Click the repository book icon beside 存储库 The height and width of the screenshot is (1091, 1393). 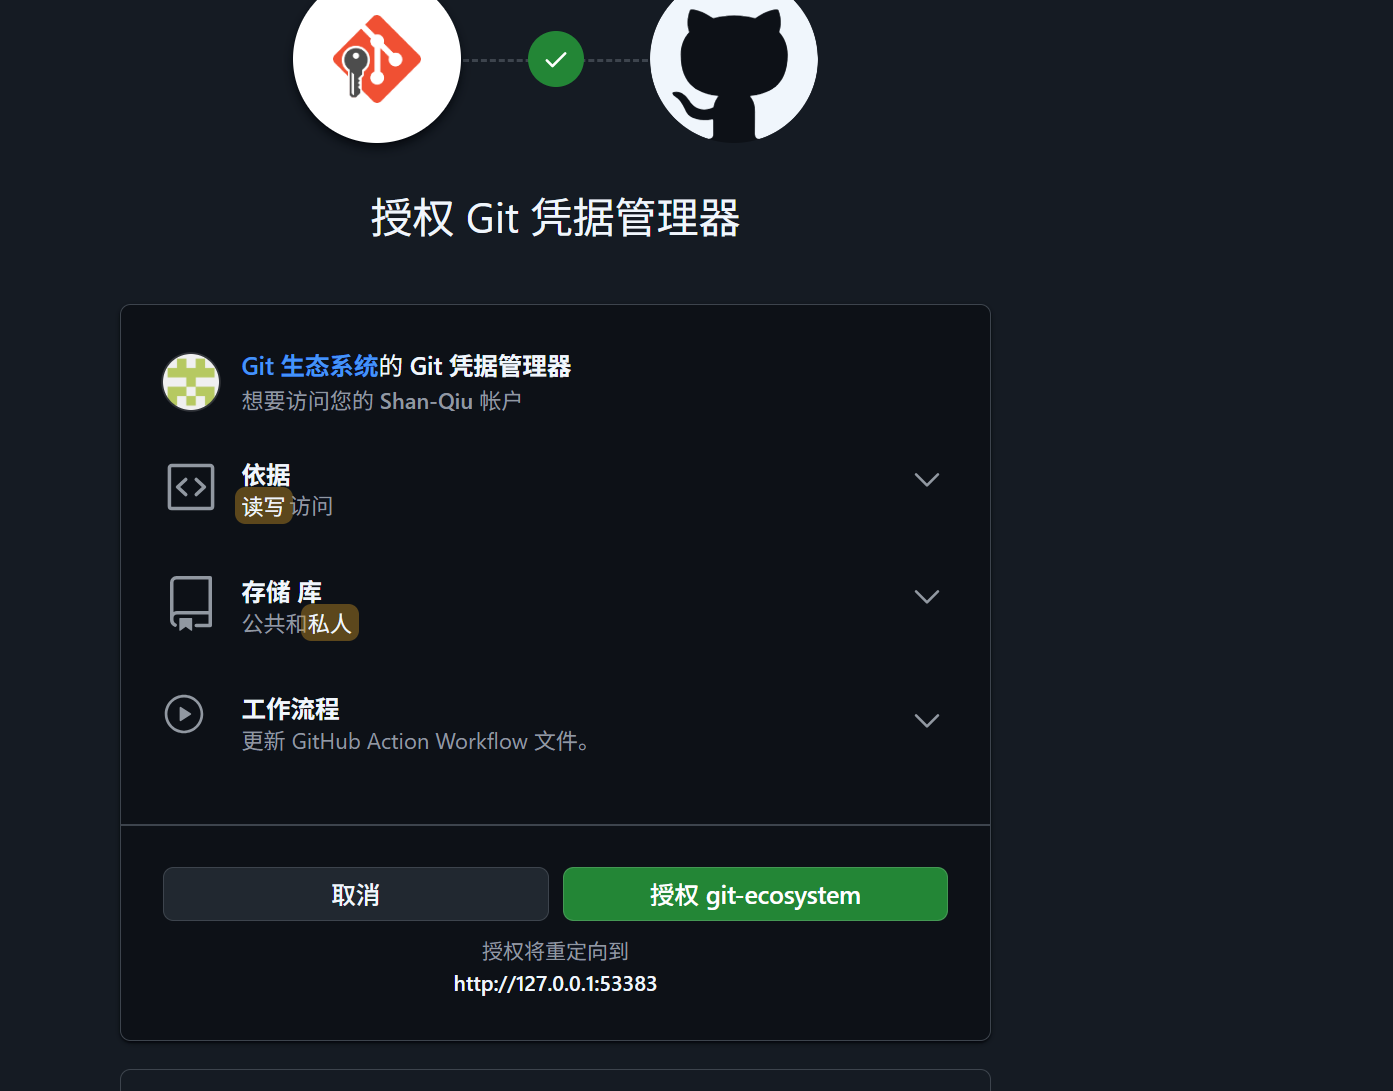[191, 603]
